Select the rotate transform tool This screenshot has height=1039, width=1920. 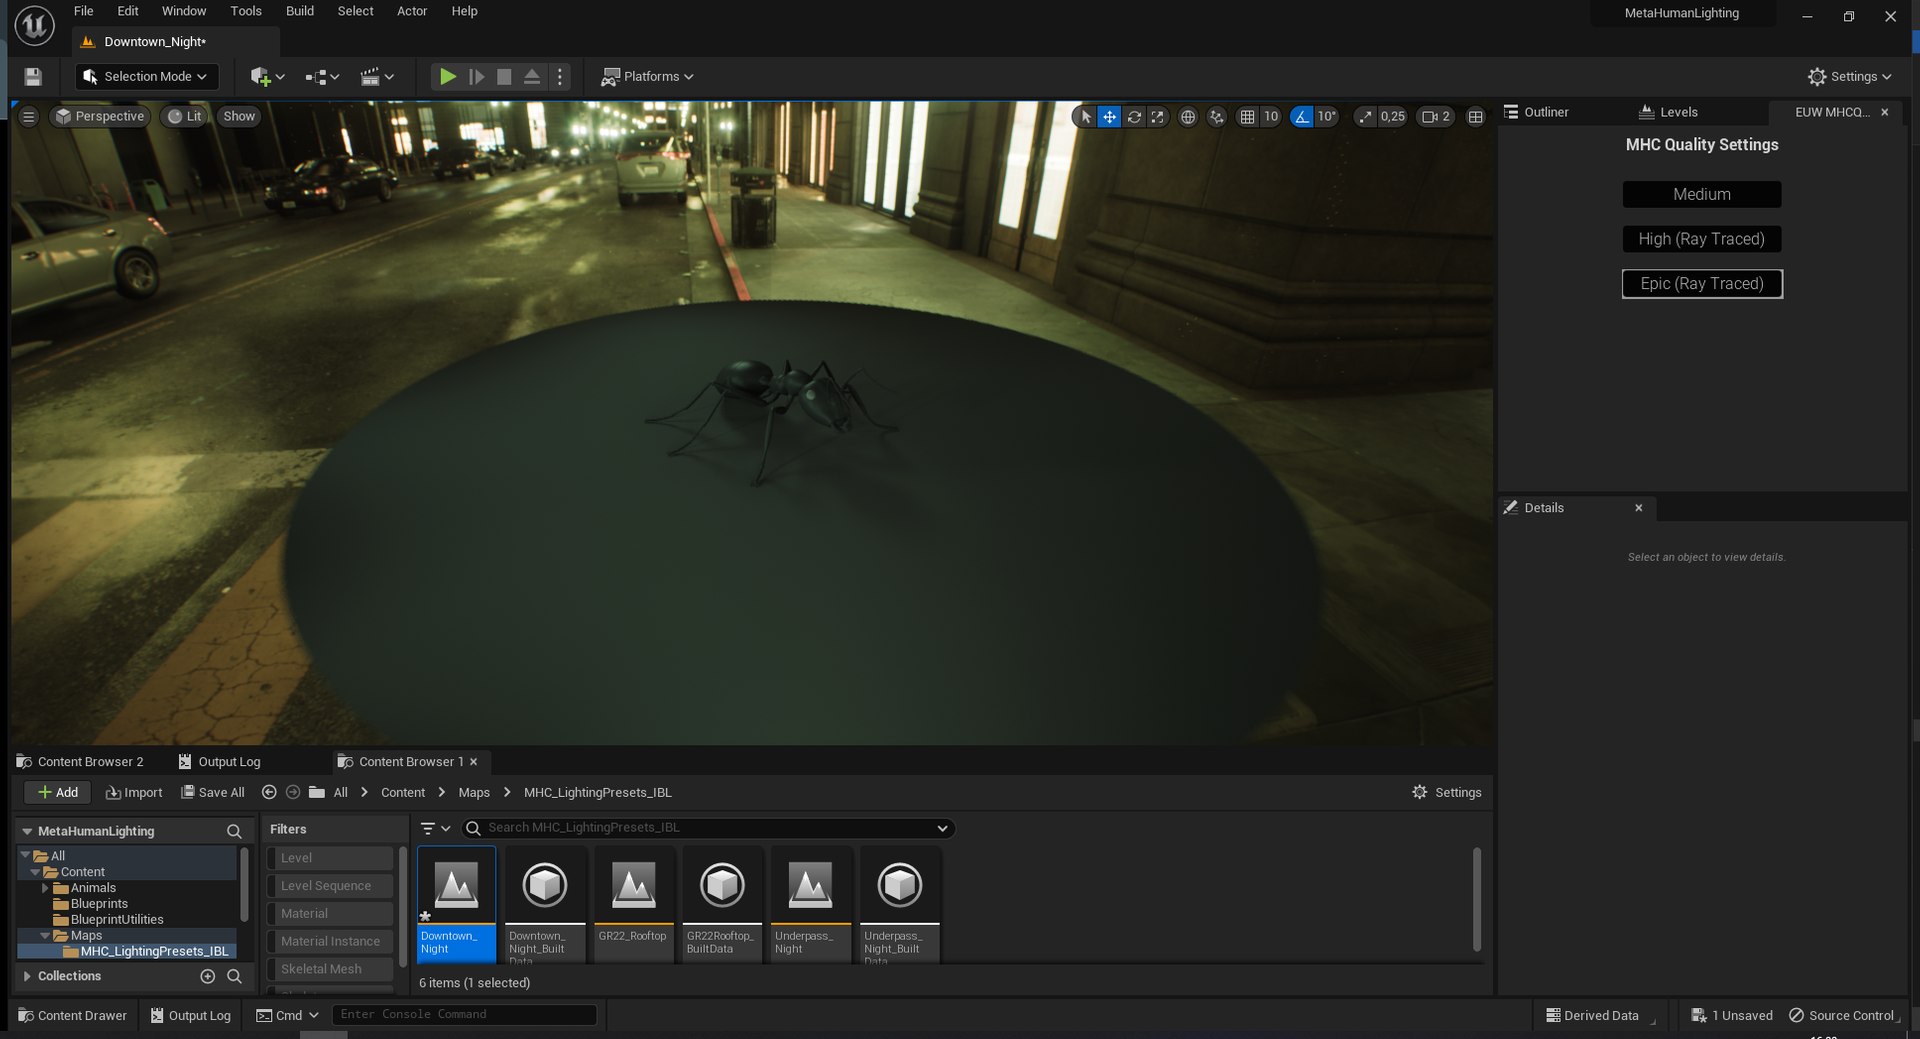[1134, 117]
